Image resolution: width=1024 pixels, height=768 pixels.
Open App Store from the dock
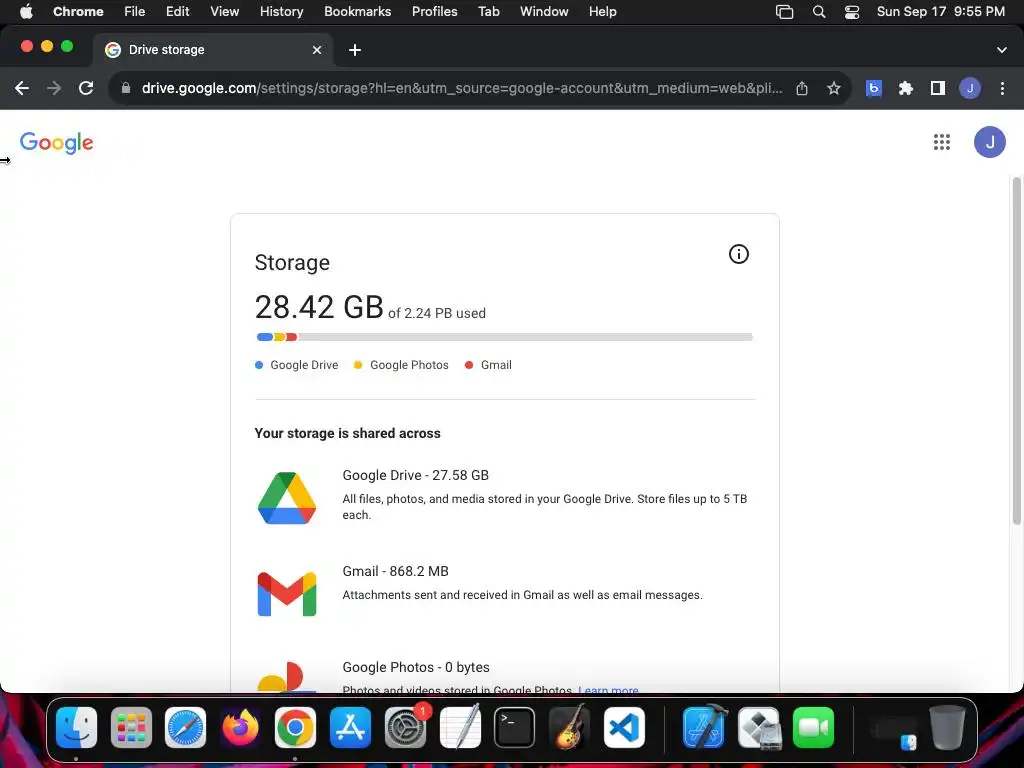click(350, 727)
